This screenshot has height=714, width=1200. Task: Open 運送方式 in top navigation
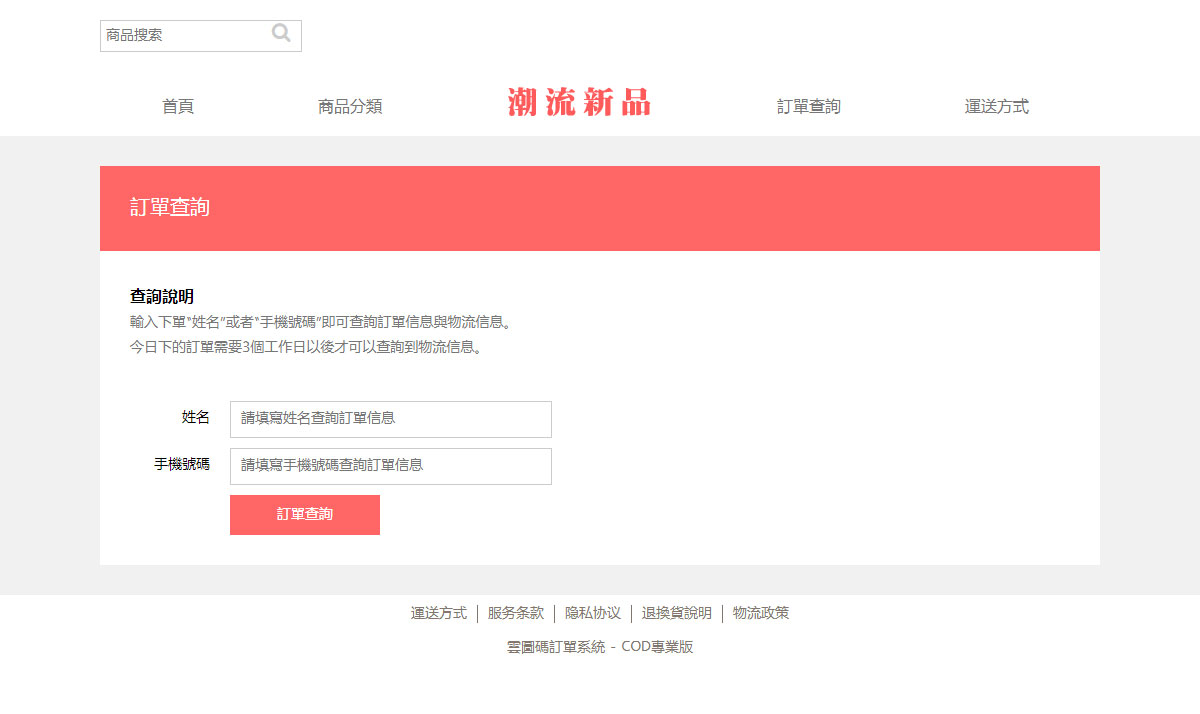(997, 106)
